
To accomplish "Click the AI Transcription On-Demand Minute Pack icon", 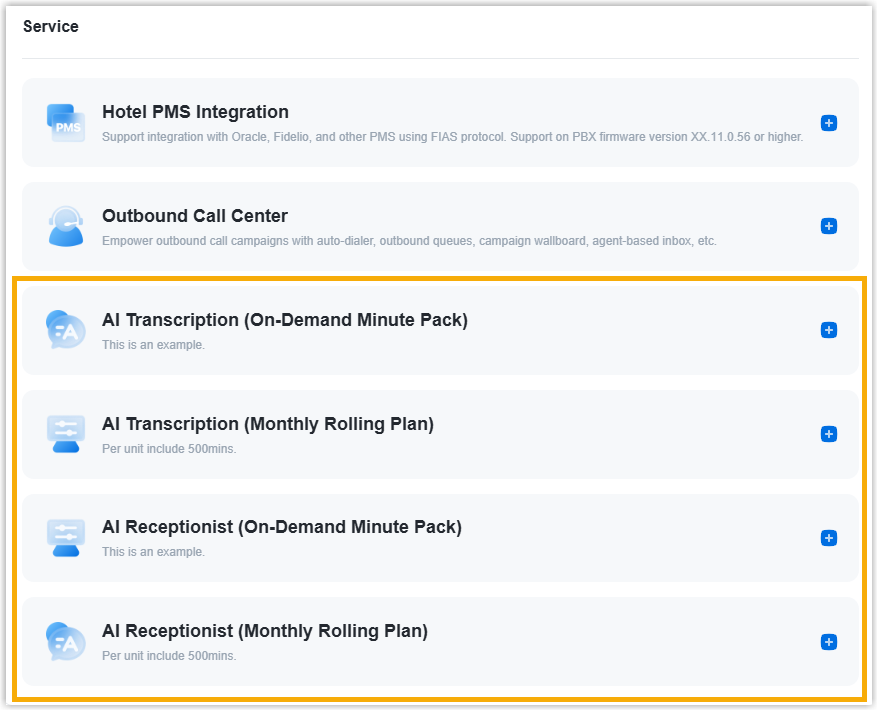I will coord(66,330).
